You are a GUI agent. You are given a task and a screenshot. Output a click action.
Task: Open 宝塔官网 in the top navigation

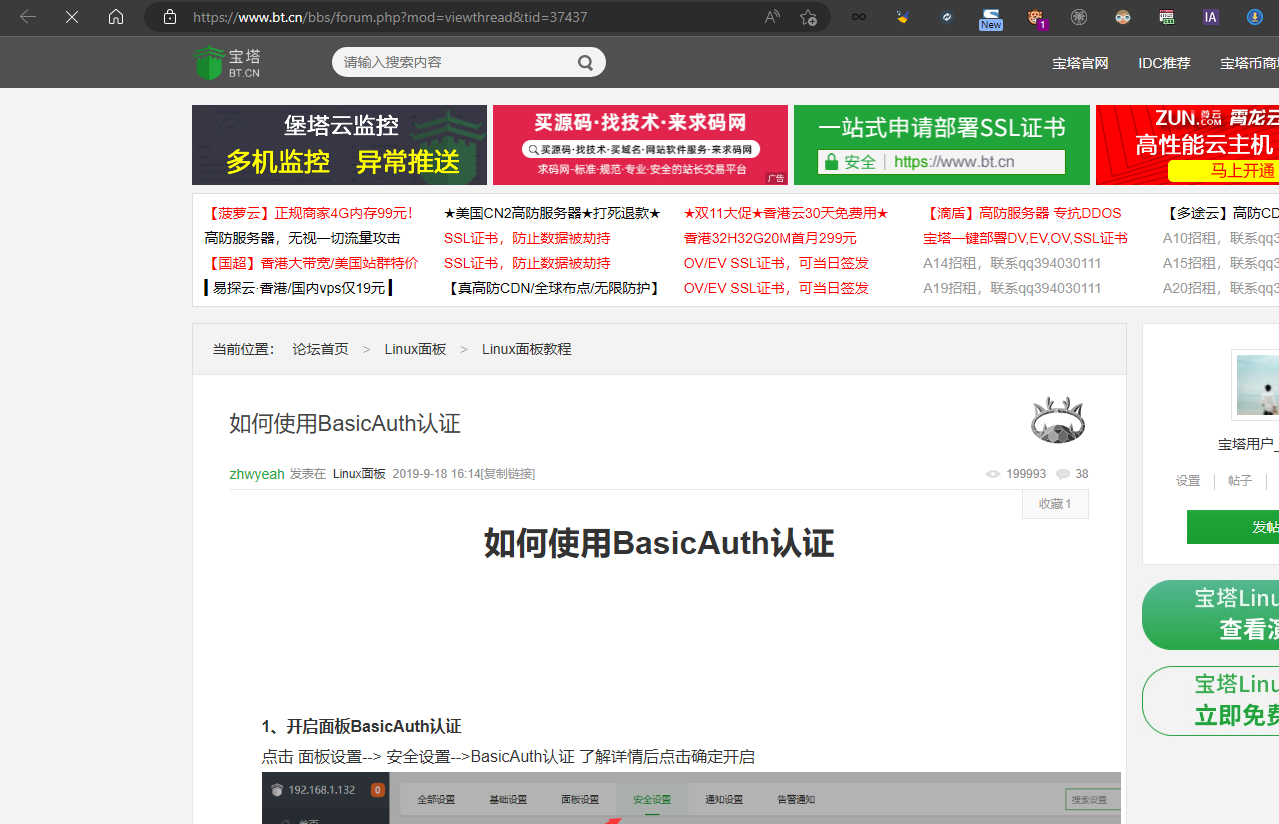click(x=1080, y=63)
